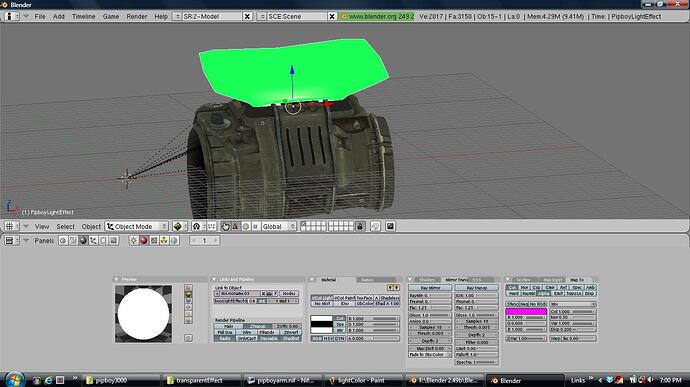Adjust the Alpha A 0.000 slider

[373, 339]
